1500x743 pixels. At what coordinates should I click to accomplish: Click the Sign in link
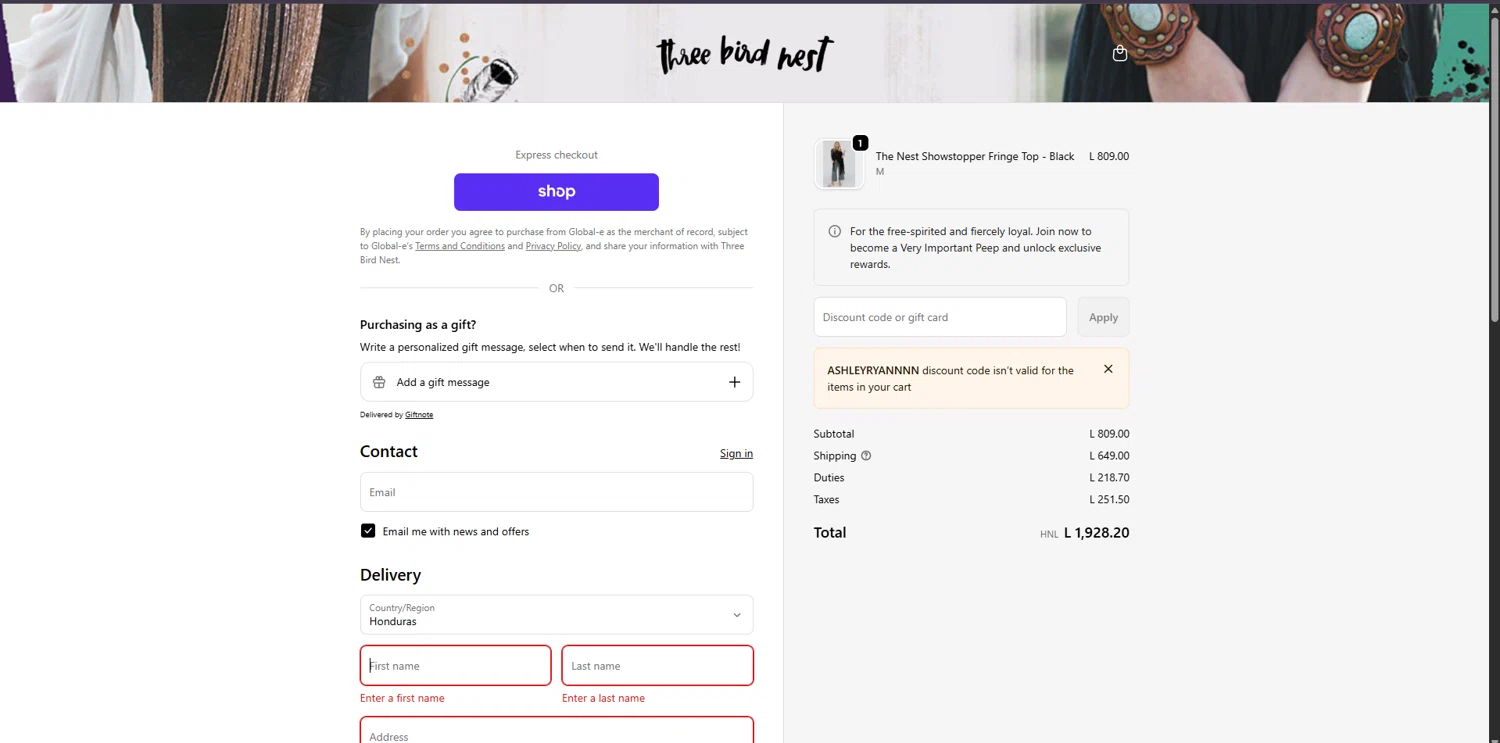736,454
